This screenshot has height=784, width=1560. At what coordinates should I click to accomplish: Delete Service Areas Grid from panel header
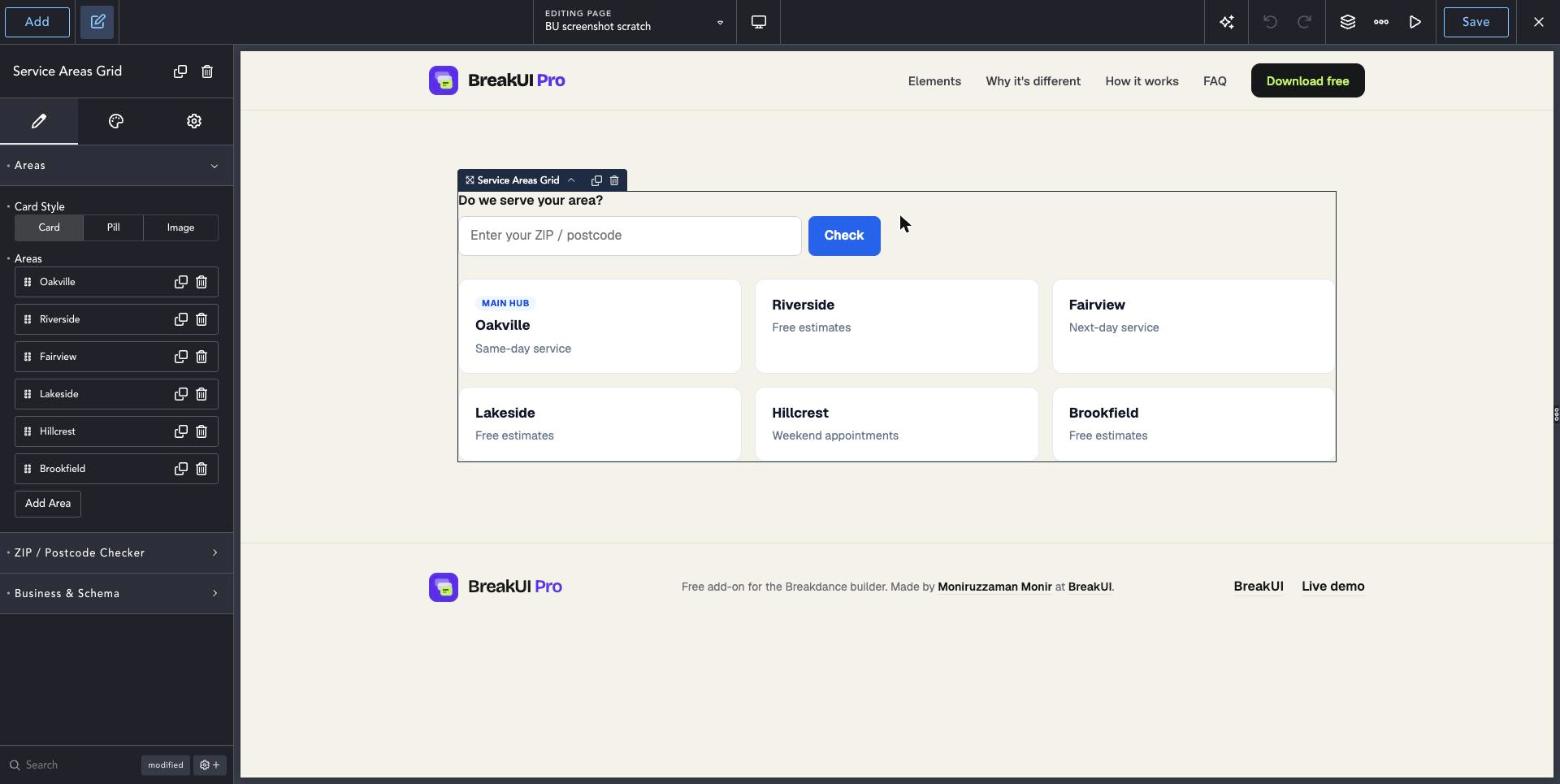click(x=207, y=71)
